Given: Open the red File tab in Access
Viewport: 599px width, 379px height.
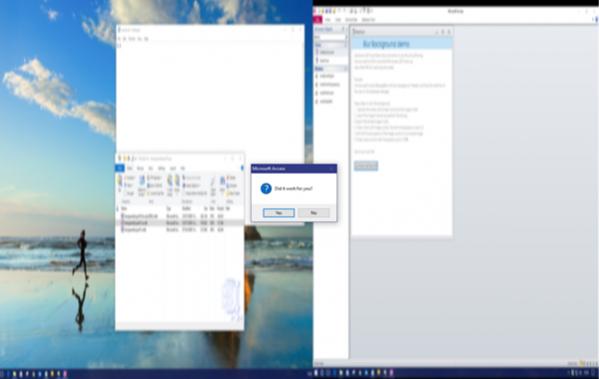Looking at the screenshot, I should [x=317, y=19].
